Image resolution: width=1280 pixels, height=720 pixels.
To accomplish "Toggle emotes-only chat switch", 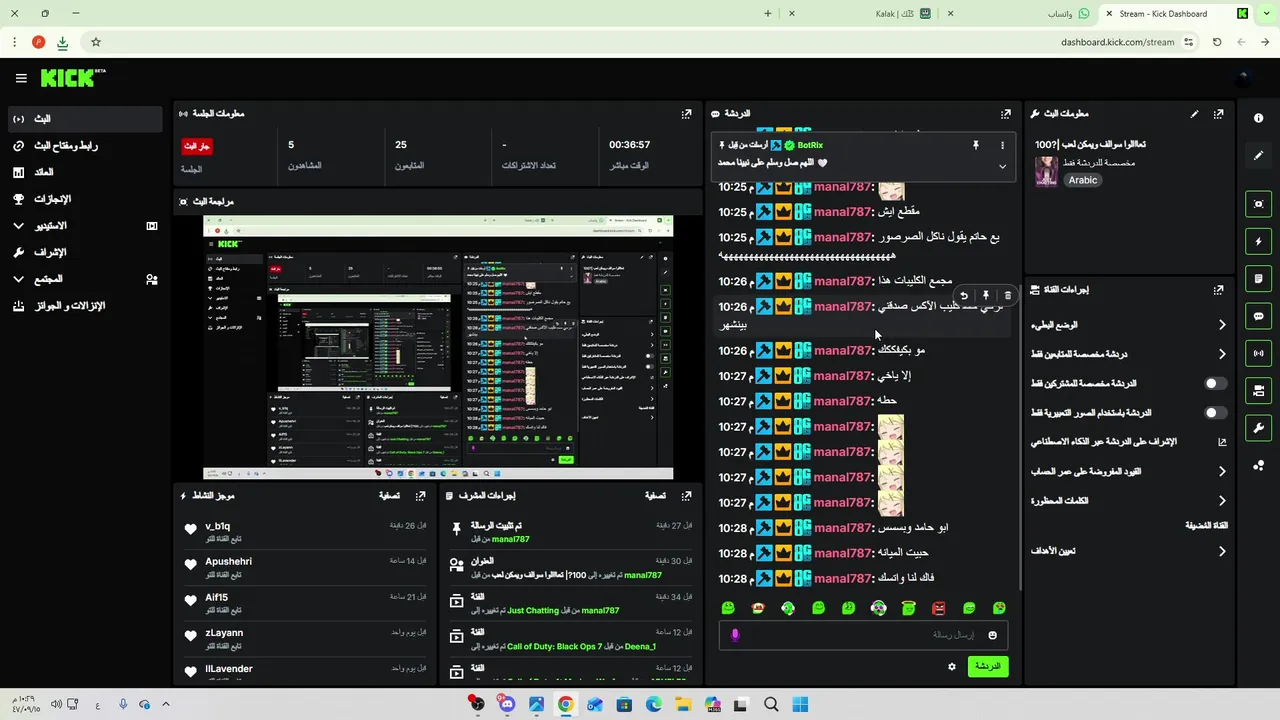I will point(1215,412).
